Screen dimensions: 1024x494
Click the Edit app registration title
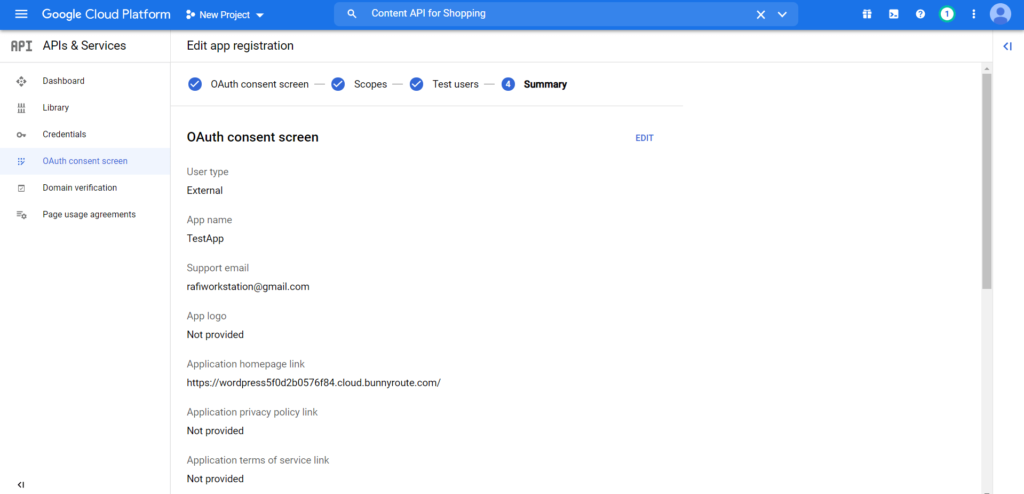(240, 46)
